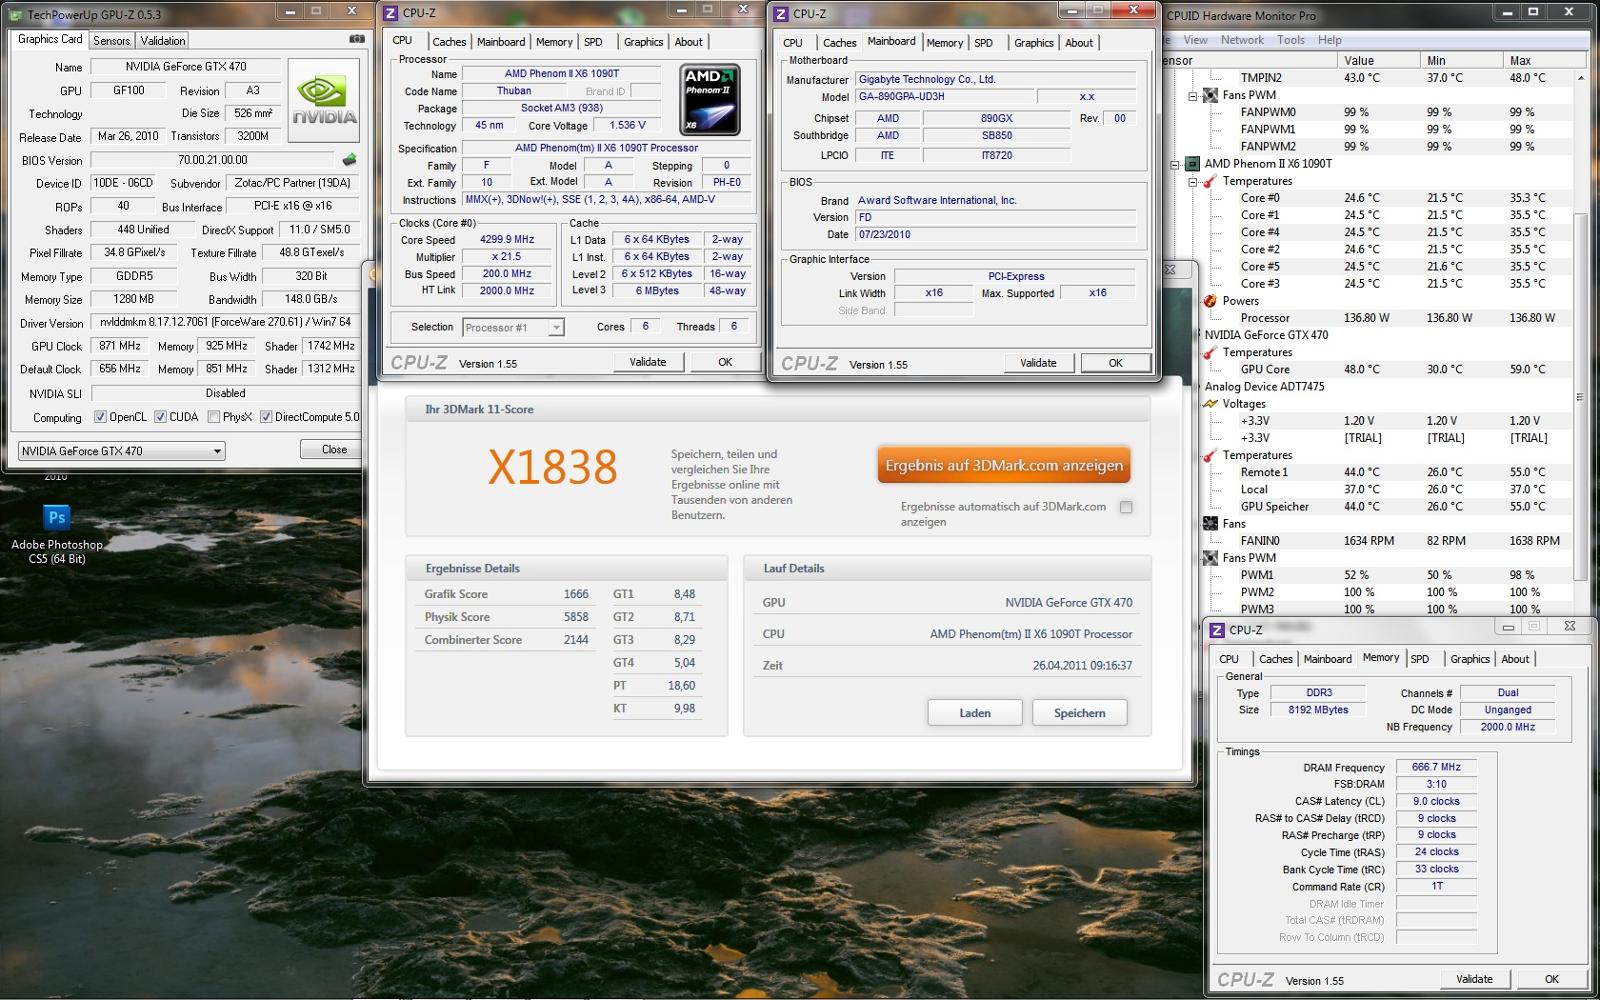
Task: Open Caches tab in CPU-Z processor window
Action: pos(449,42)
